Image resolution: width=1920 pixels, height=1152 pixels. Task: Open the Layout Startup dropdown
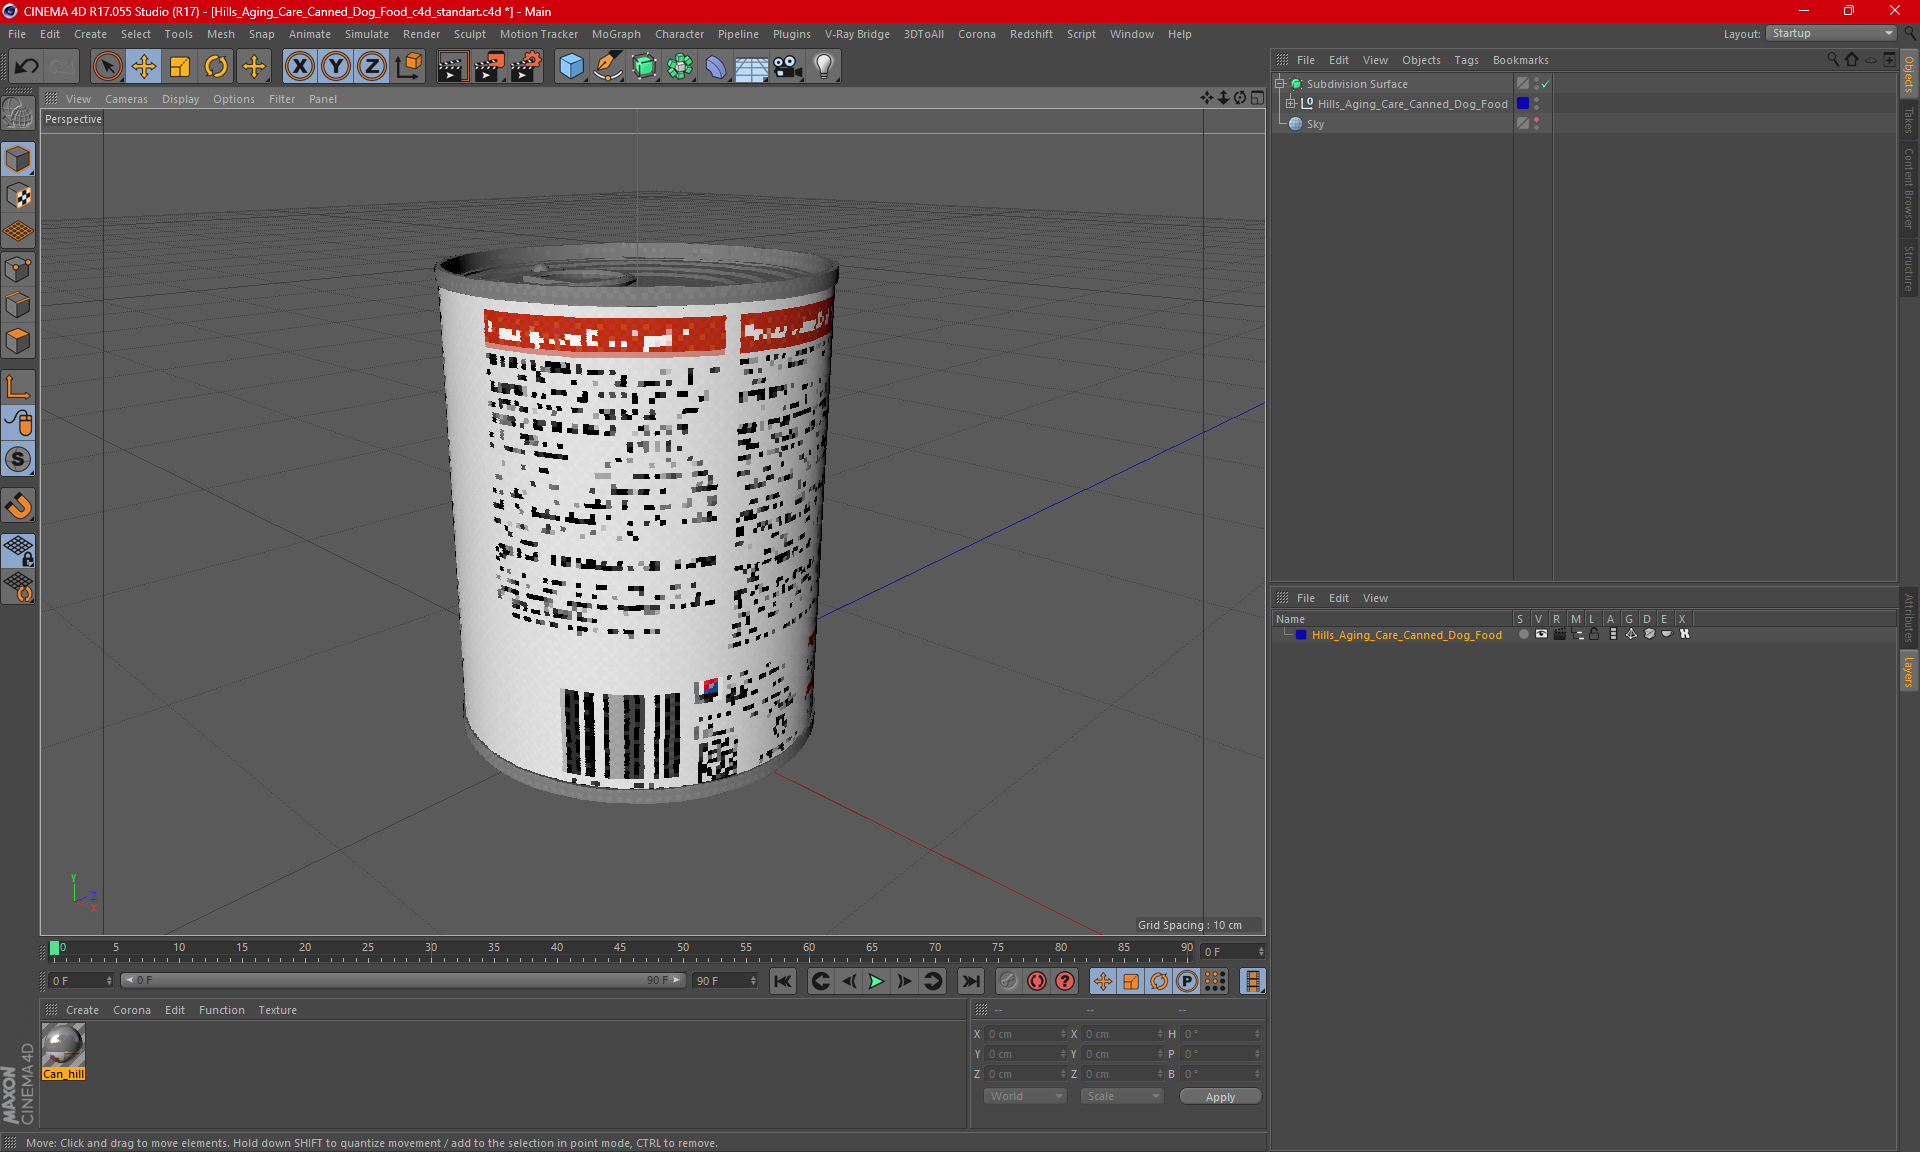point(1831,33)
